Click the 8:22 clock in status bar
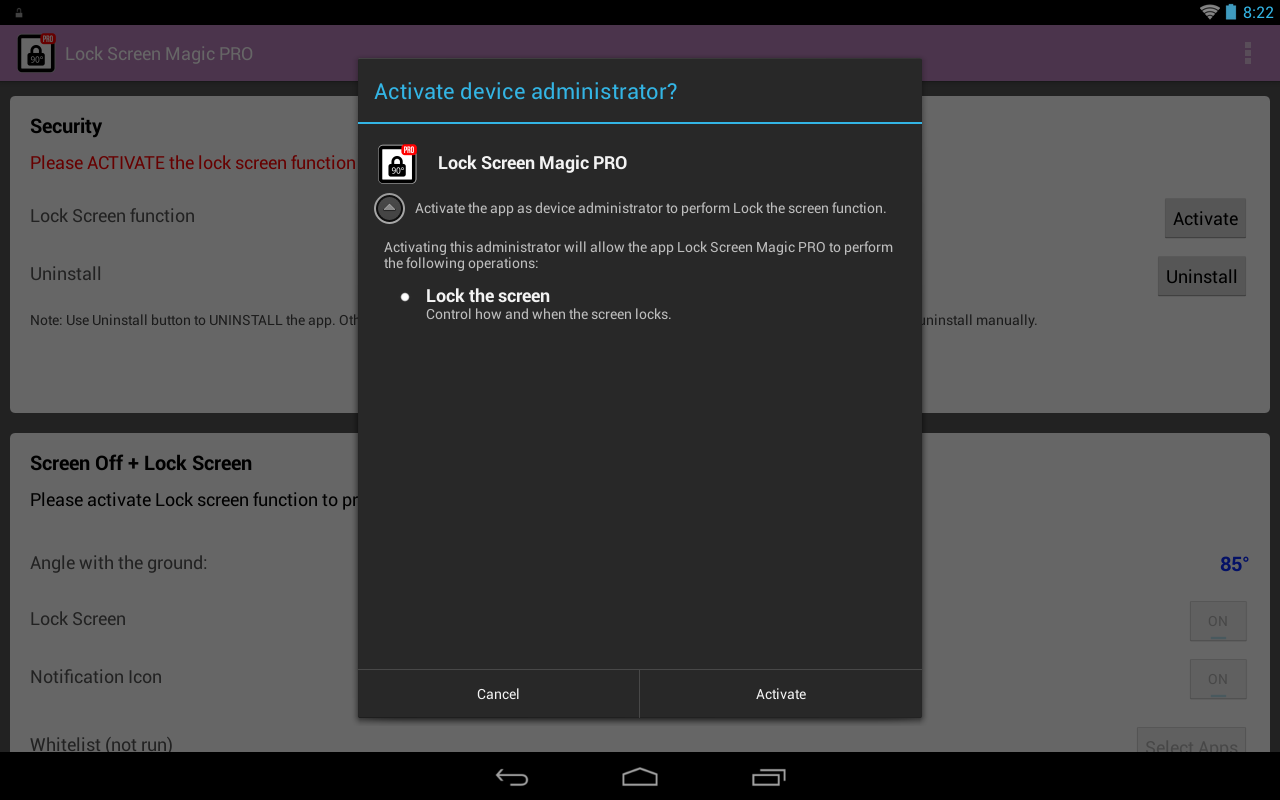This screenshot has width=1280, height=800. [1258, 12]
